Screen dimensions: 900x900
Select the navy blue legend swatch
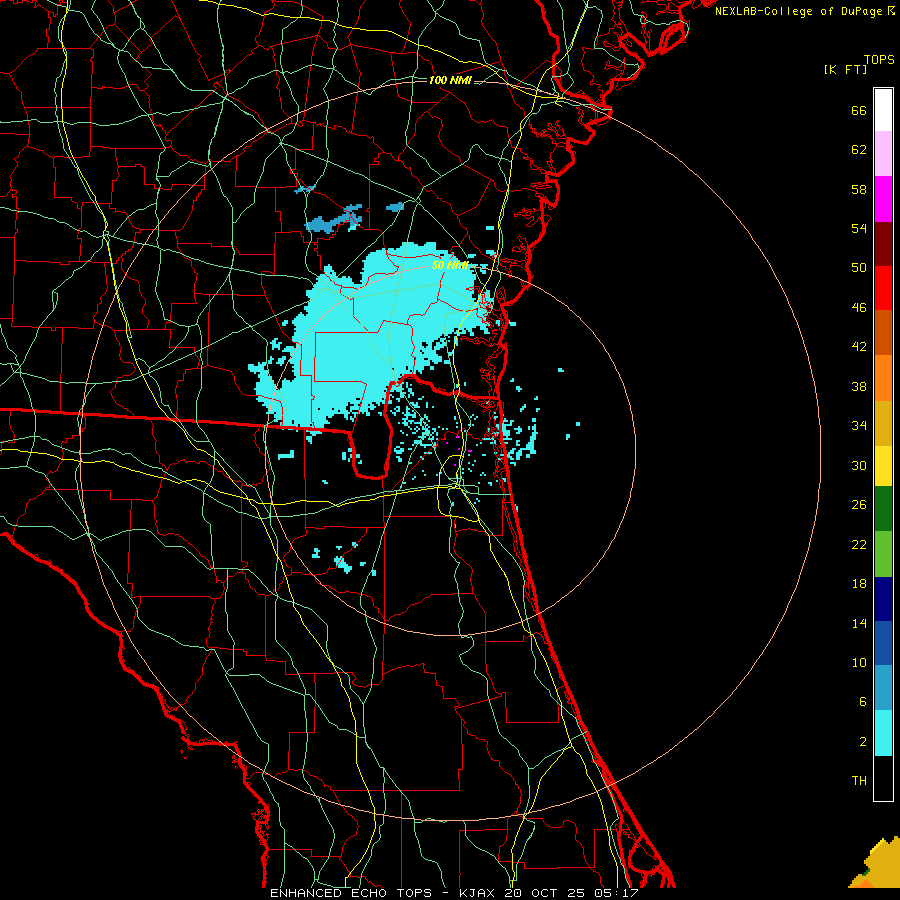tap(883, 599)
